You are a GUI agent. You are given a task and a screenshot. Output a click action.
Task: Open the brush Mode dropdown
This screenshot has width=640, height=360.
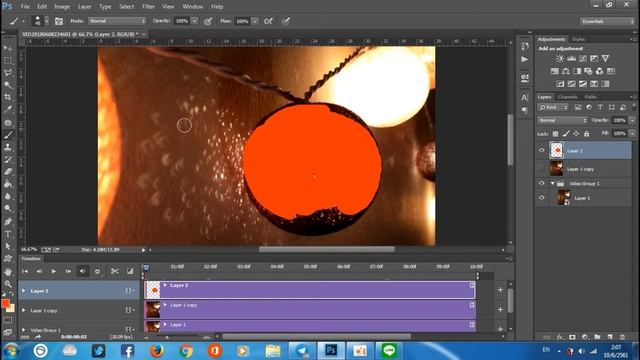tap(117, 21)
